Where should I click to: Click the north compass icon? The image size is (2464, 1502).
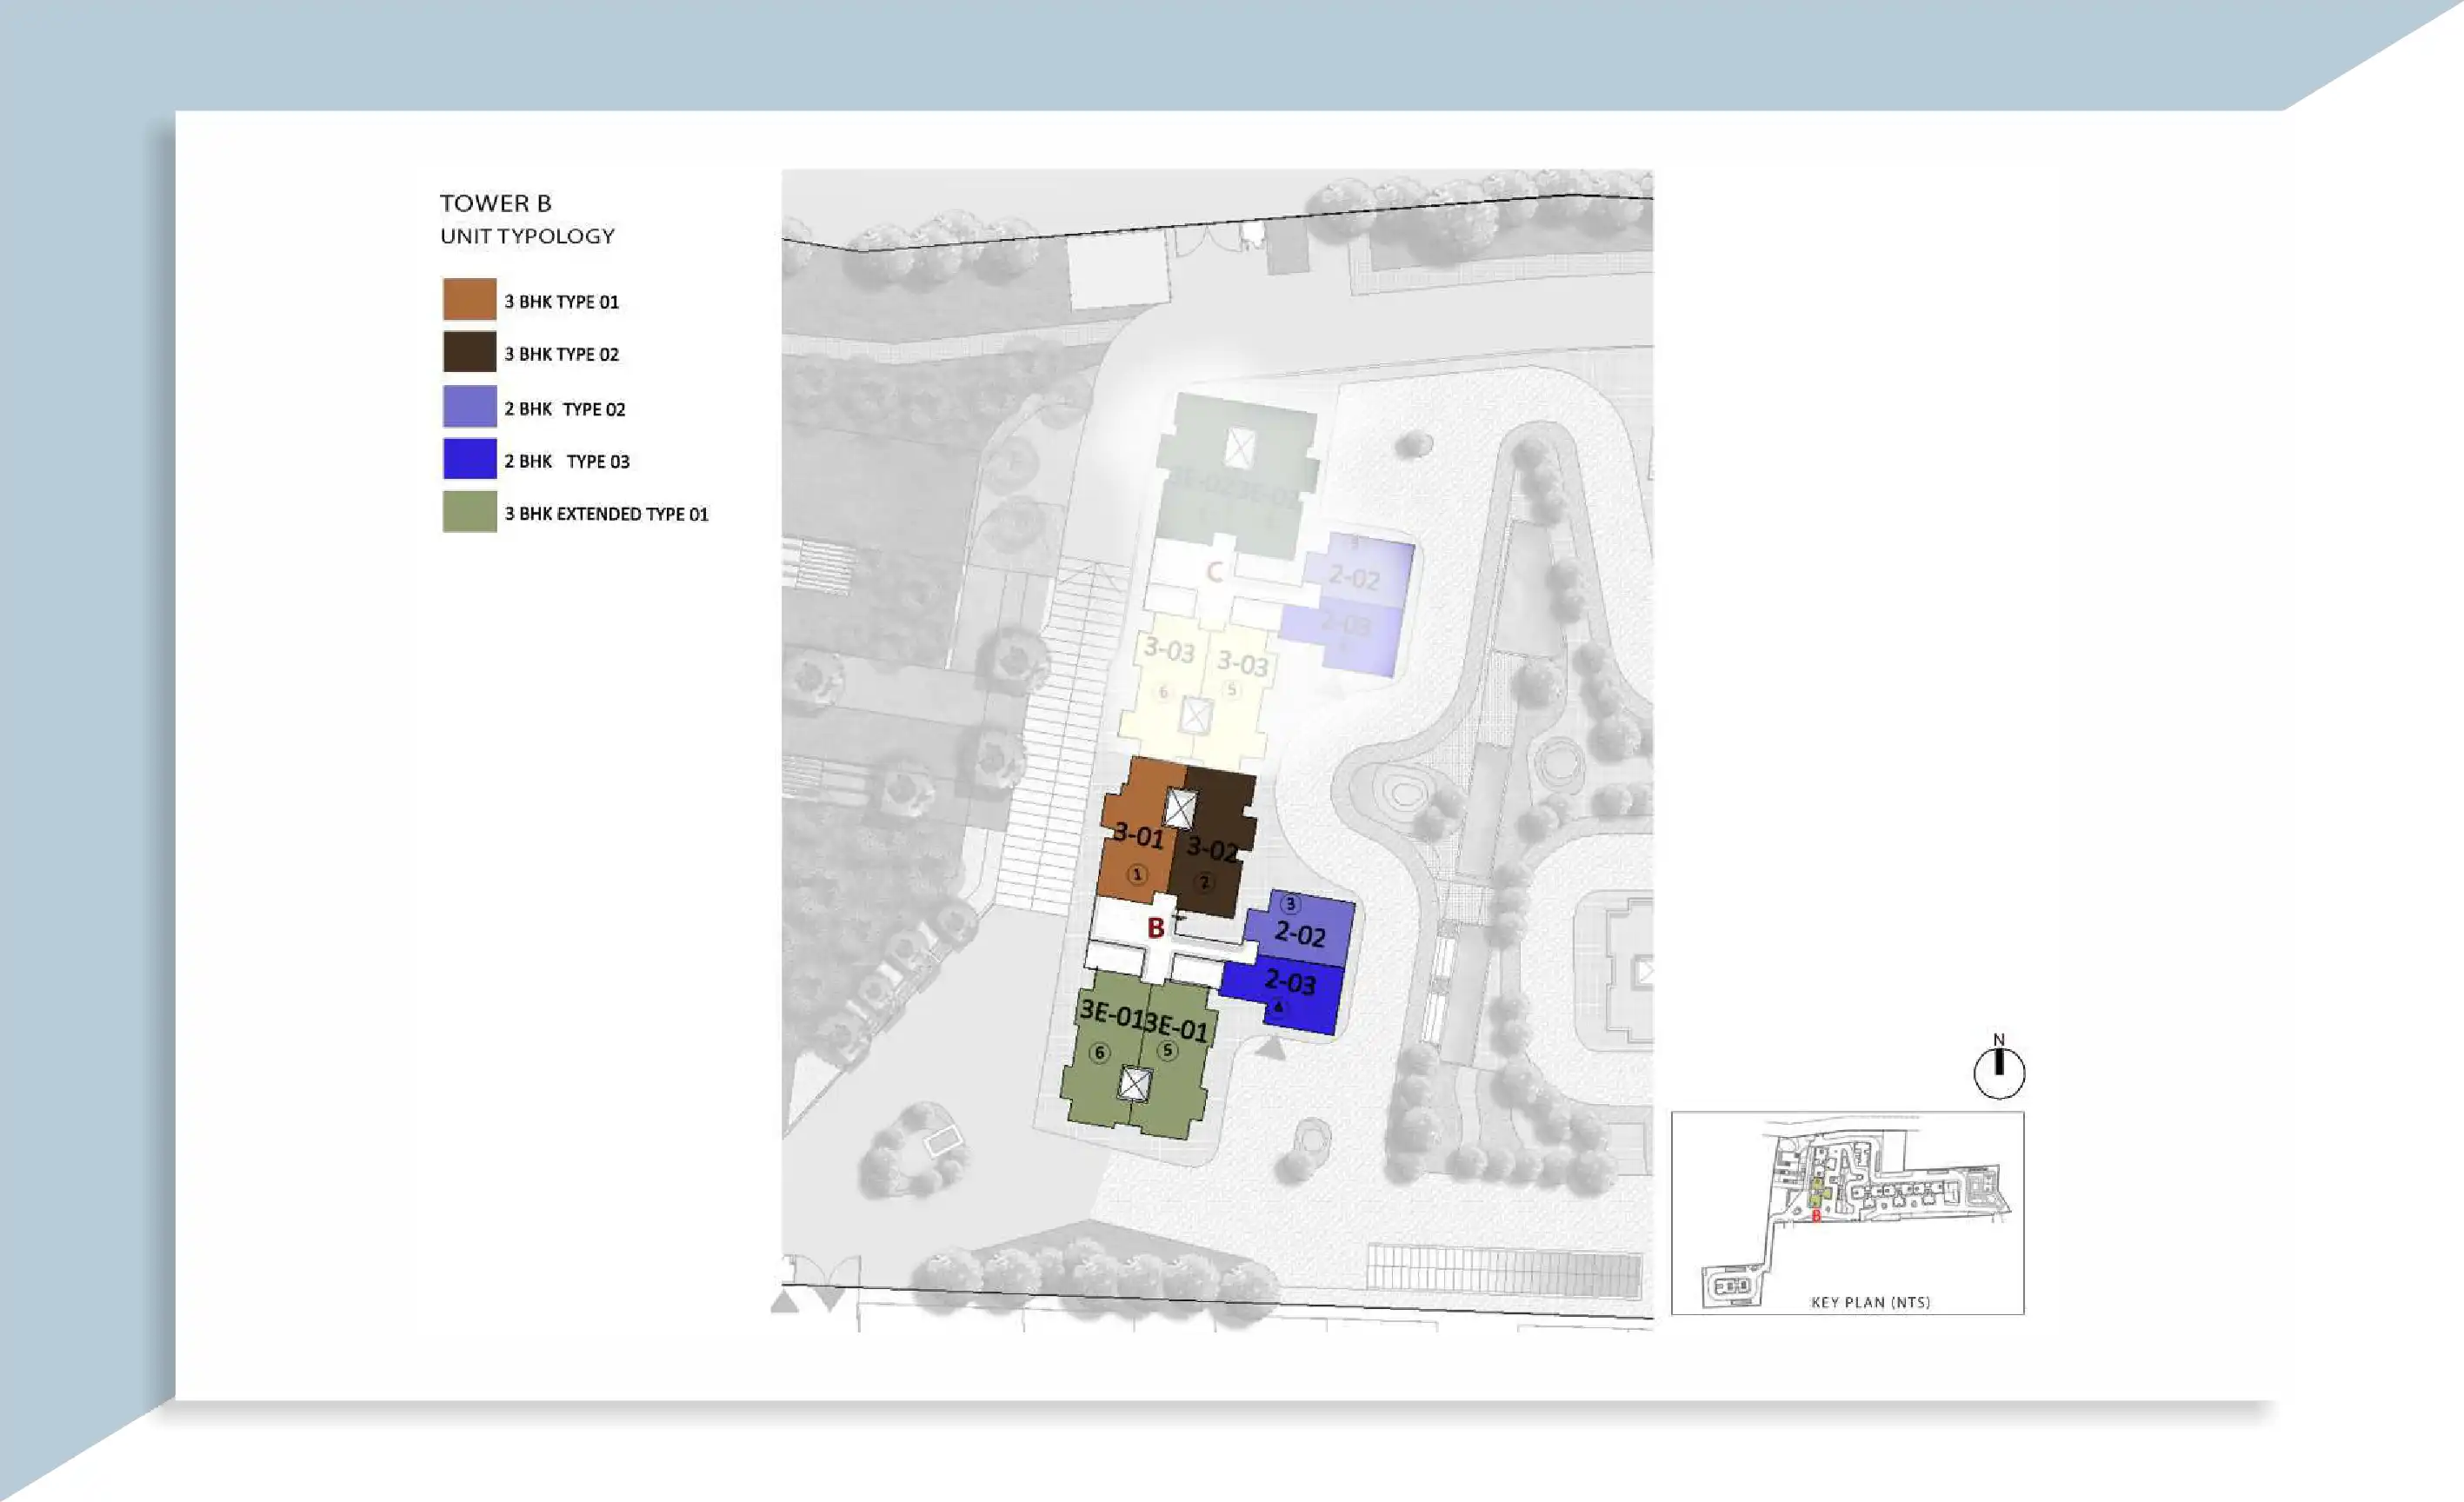coord(1998,1073)
